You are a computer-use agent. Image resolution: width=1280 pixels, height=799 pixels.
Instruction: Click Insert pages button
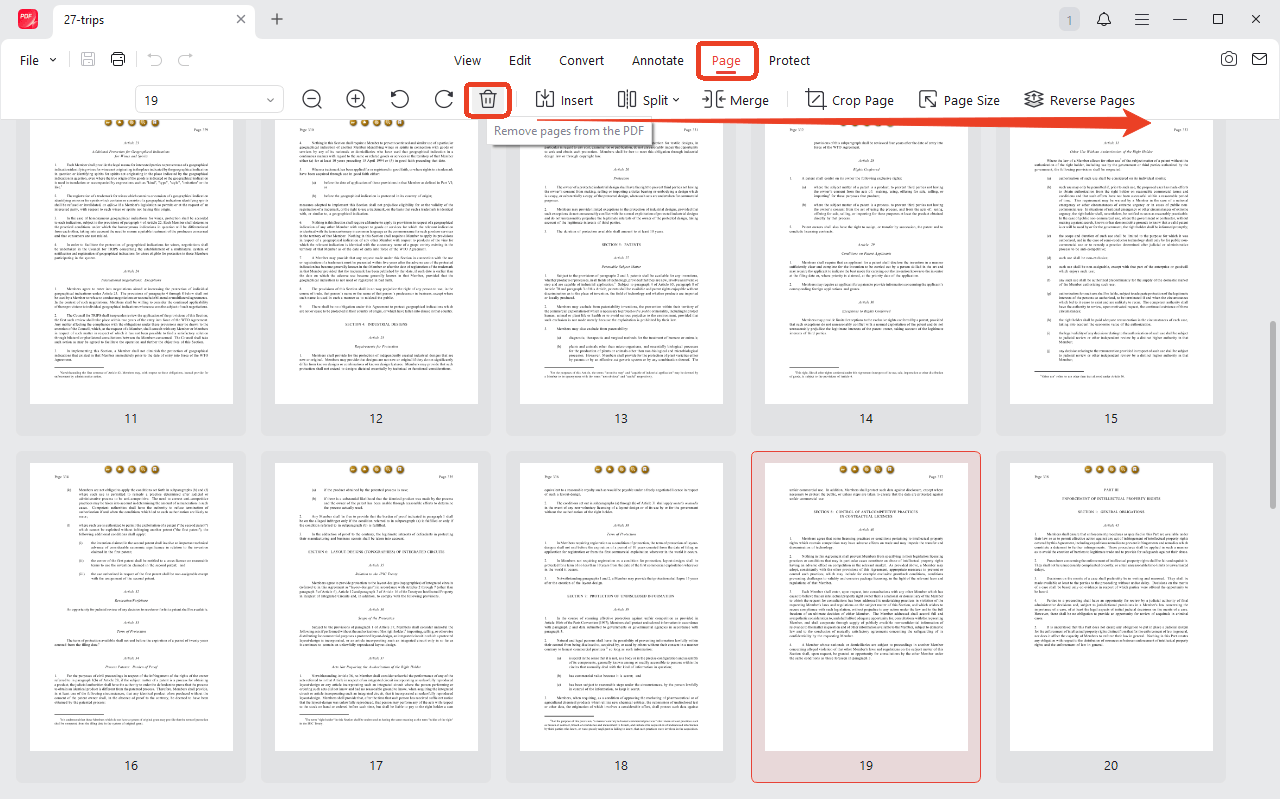coord(564,100)
